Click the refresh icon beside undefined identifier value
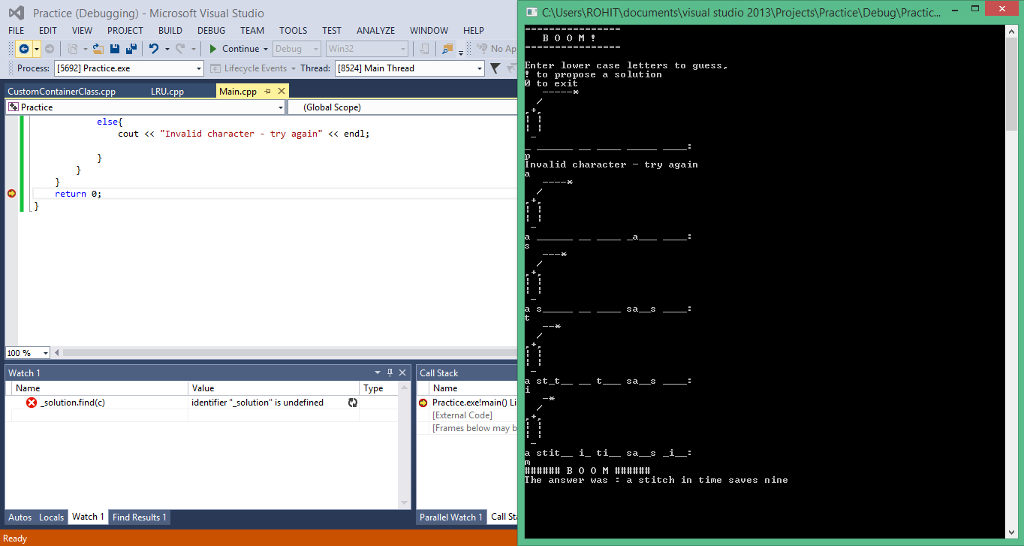Viewport: 1024px width, 546px height. [x=353, y=402]
